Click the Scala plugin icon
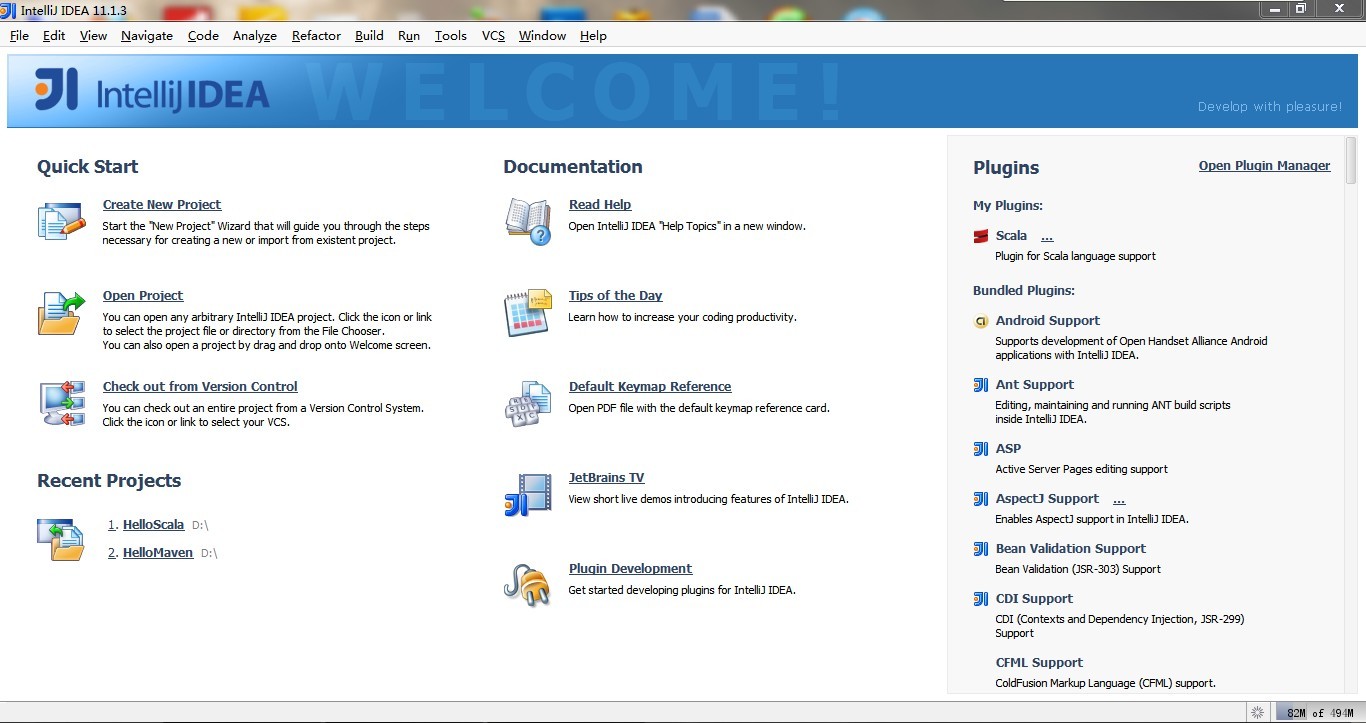 pos(981,237)
